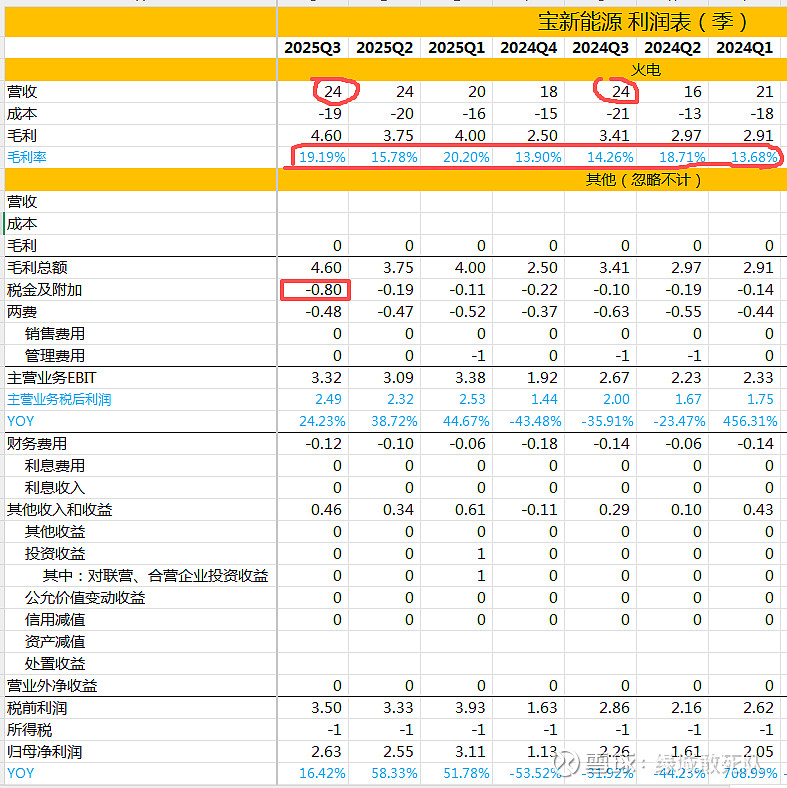The image size is (787, 788).
Task: Click the -20 cost cell for 2025Q2
Action: [402, 114]
